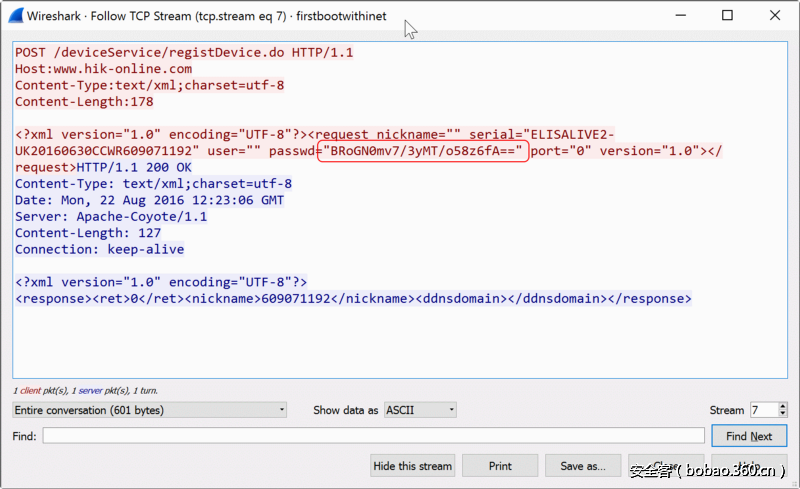Minimize the Follow TCP Stream window
800x489 pixels.
(680, 16)
